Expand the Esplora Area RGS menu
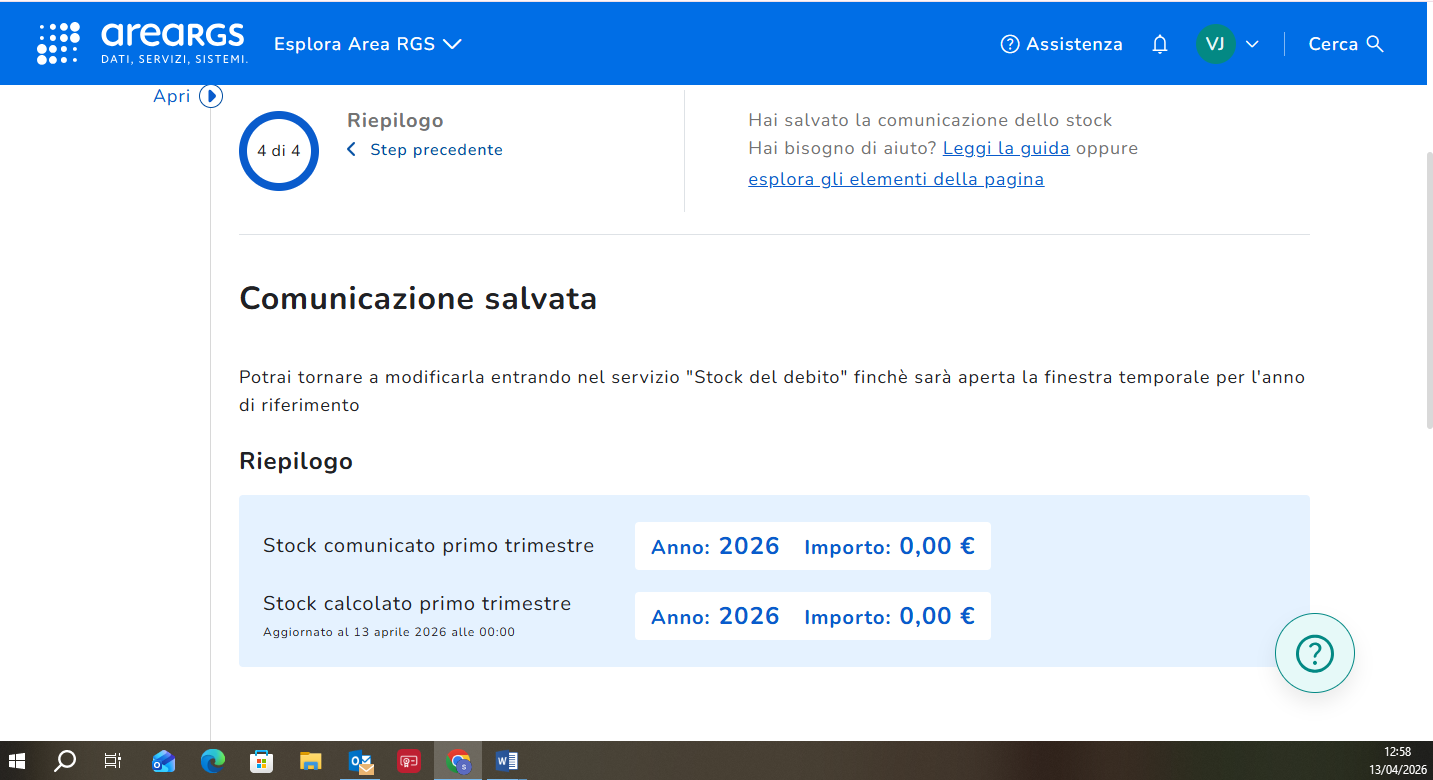 (367, 44)
